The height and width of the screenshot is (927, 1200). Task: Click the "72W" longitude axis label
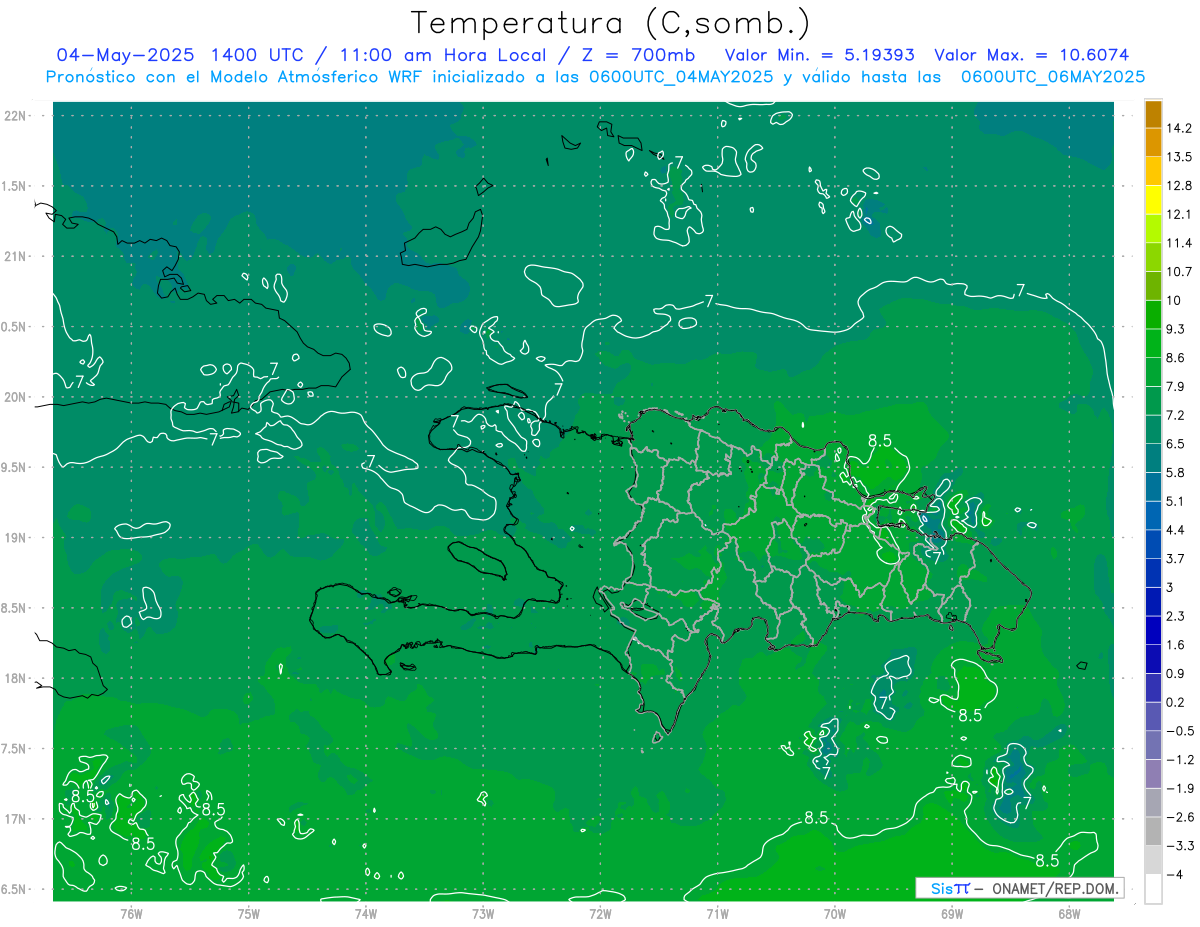pyautogui.click(x=600, y=913)
